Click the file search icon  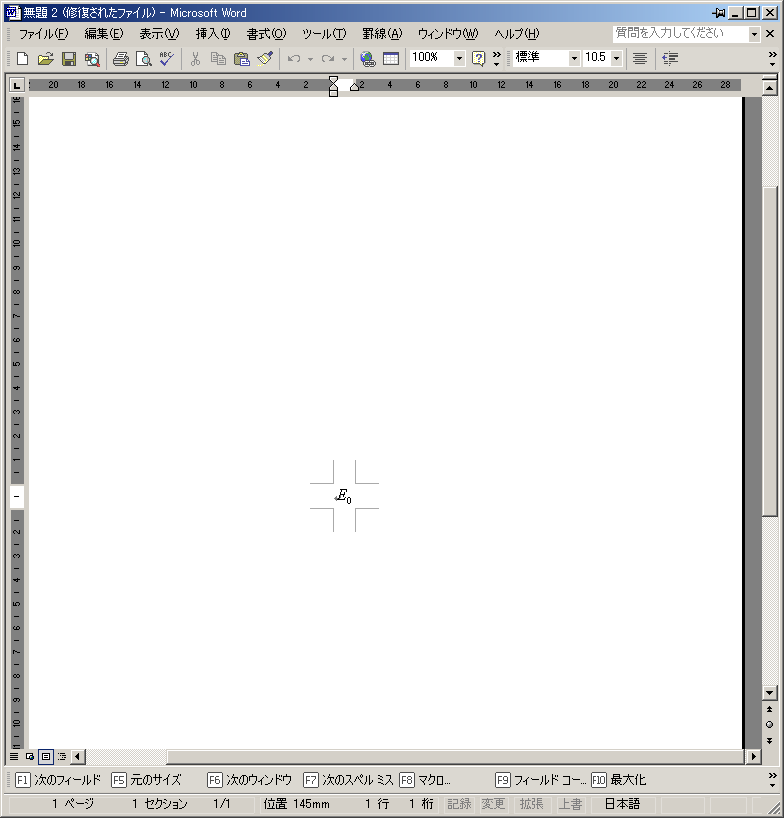click(92, 58)
